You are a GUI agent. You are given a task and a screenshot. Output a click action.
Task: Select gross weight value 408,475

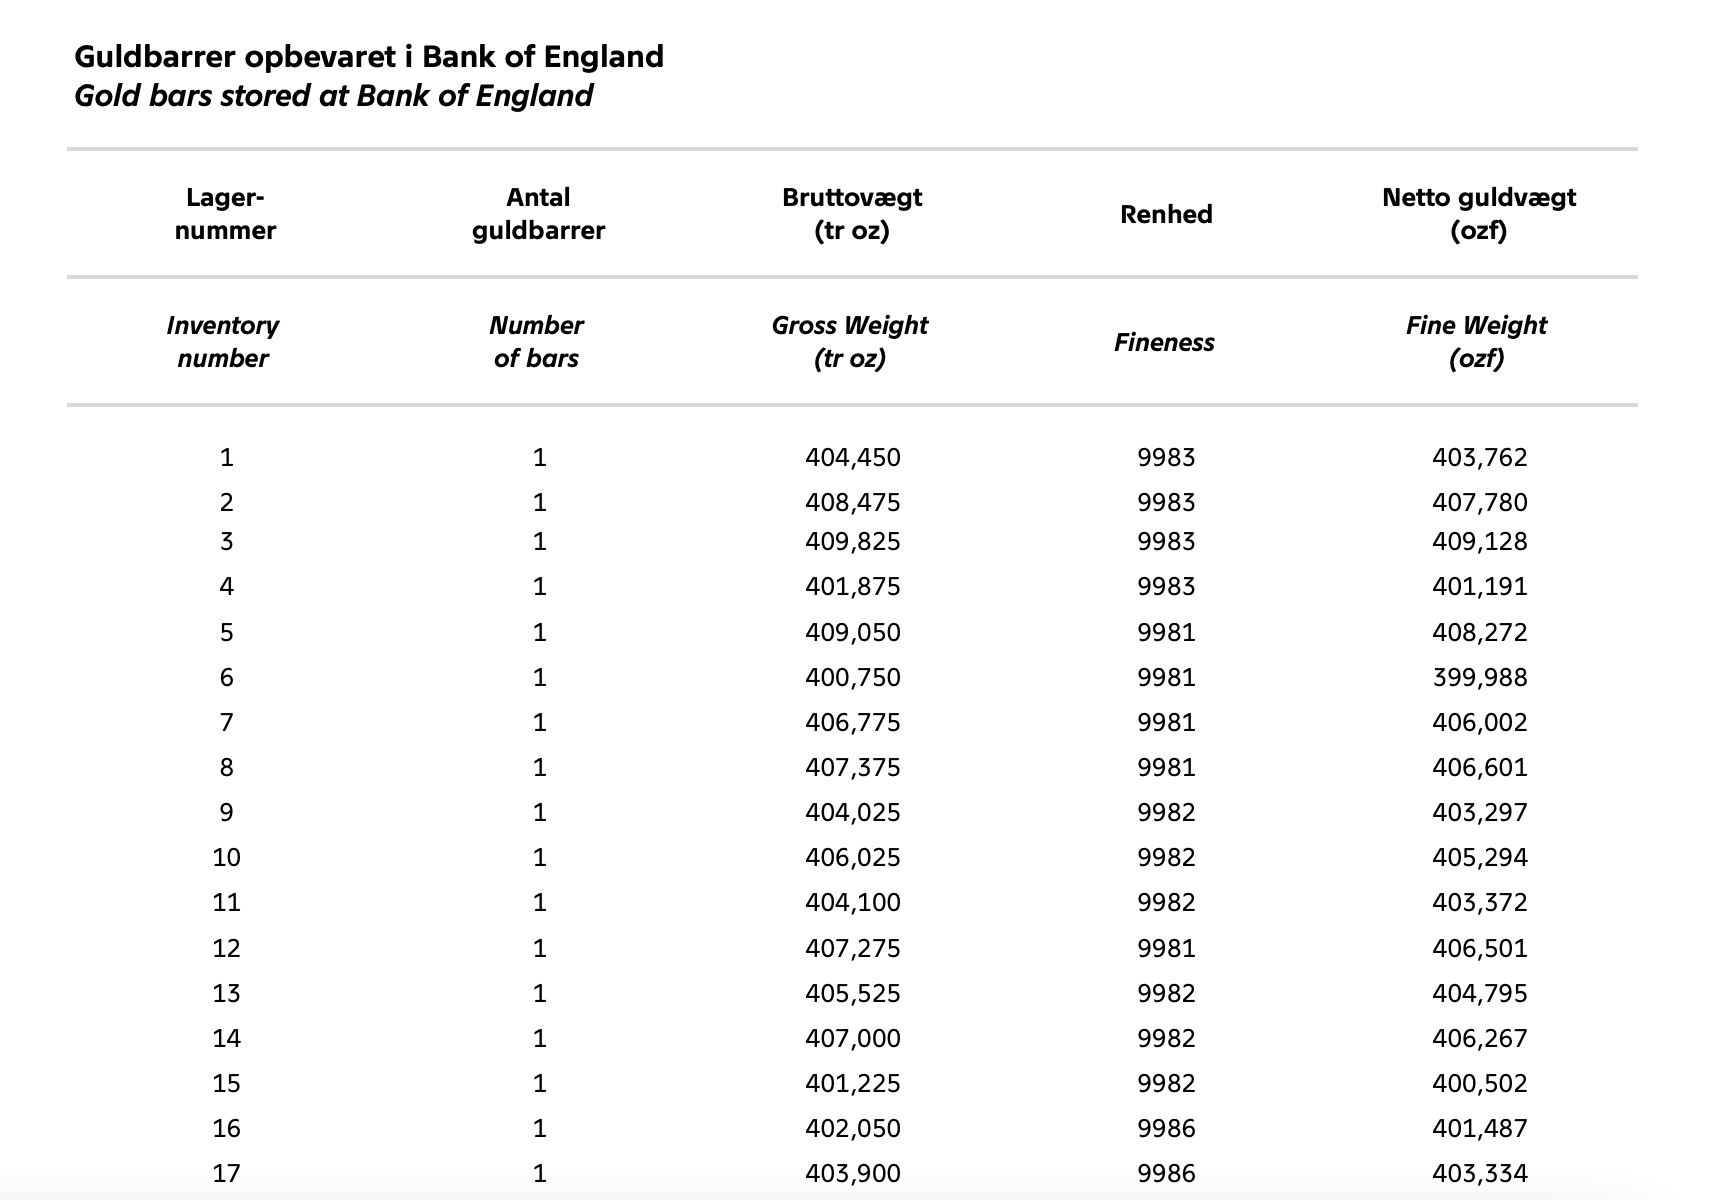(x=853, y=503)
